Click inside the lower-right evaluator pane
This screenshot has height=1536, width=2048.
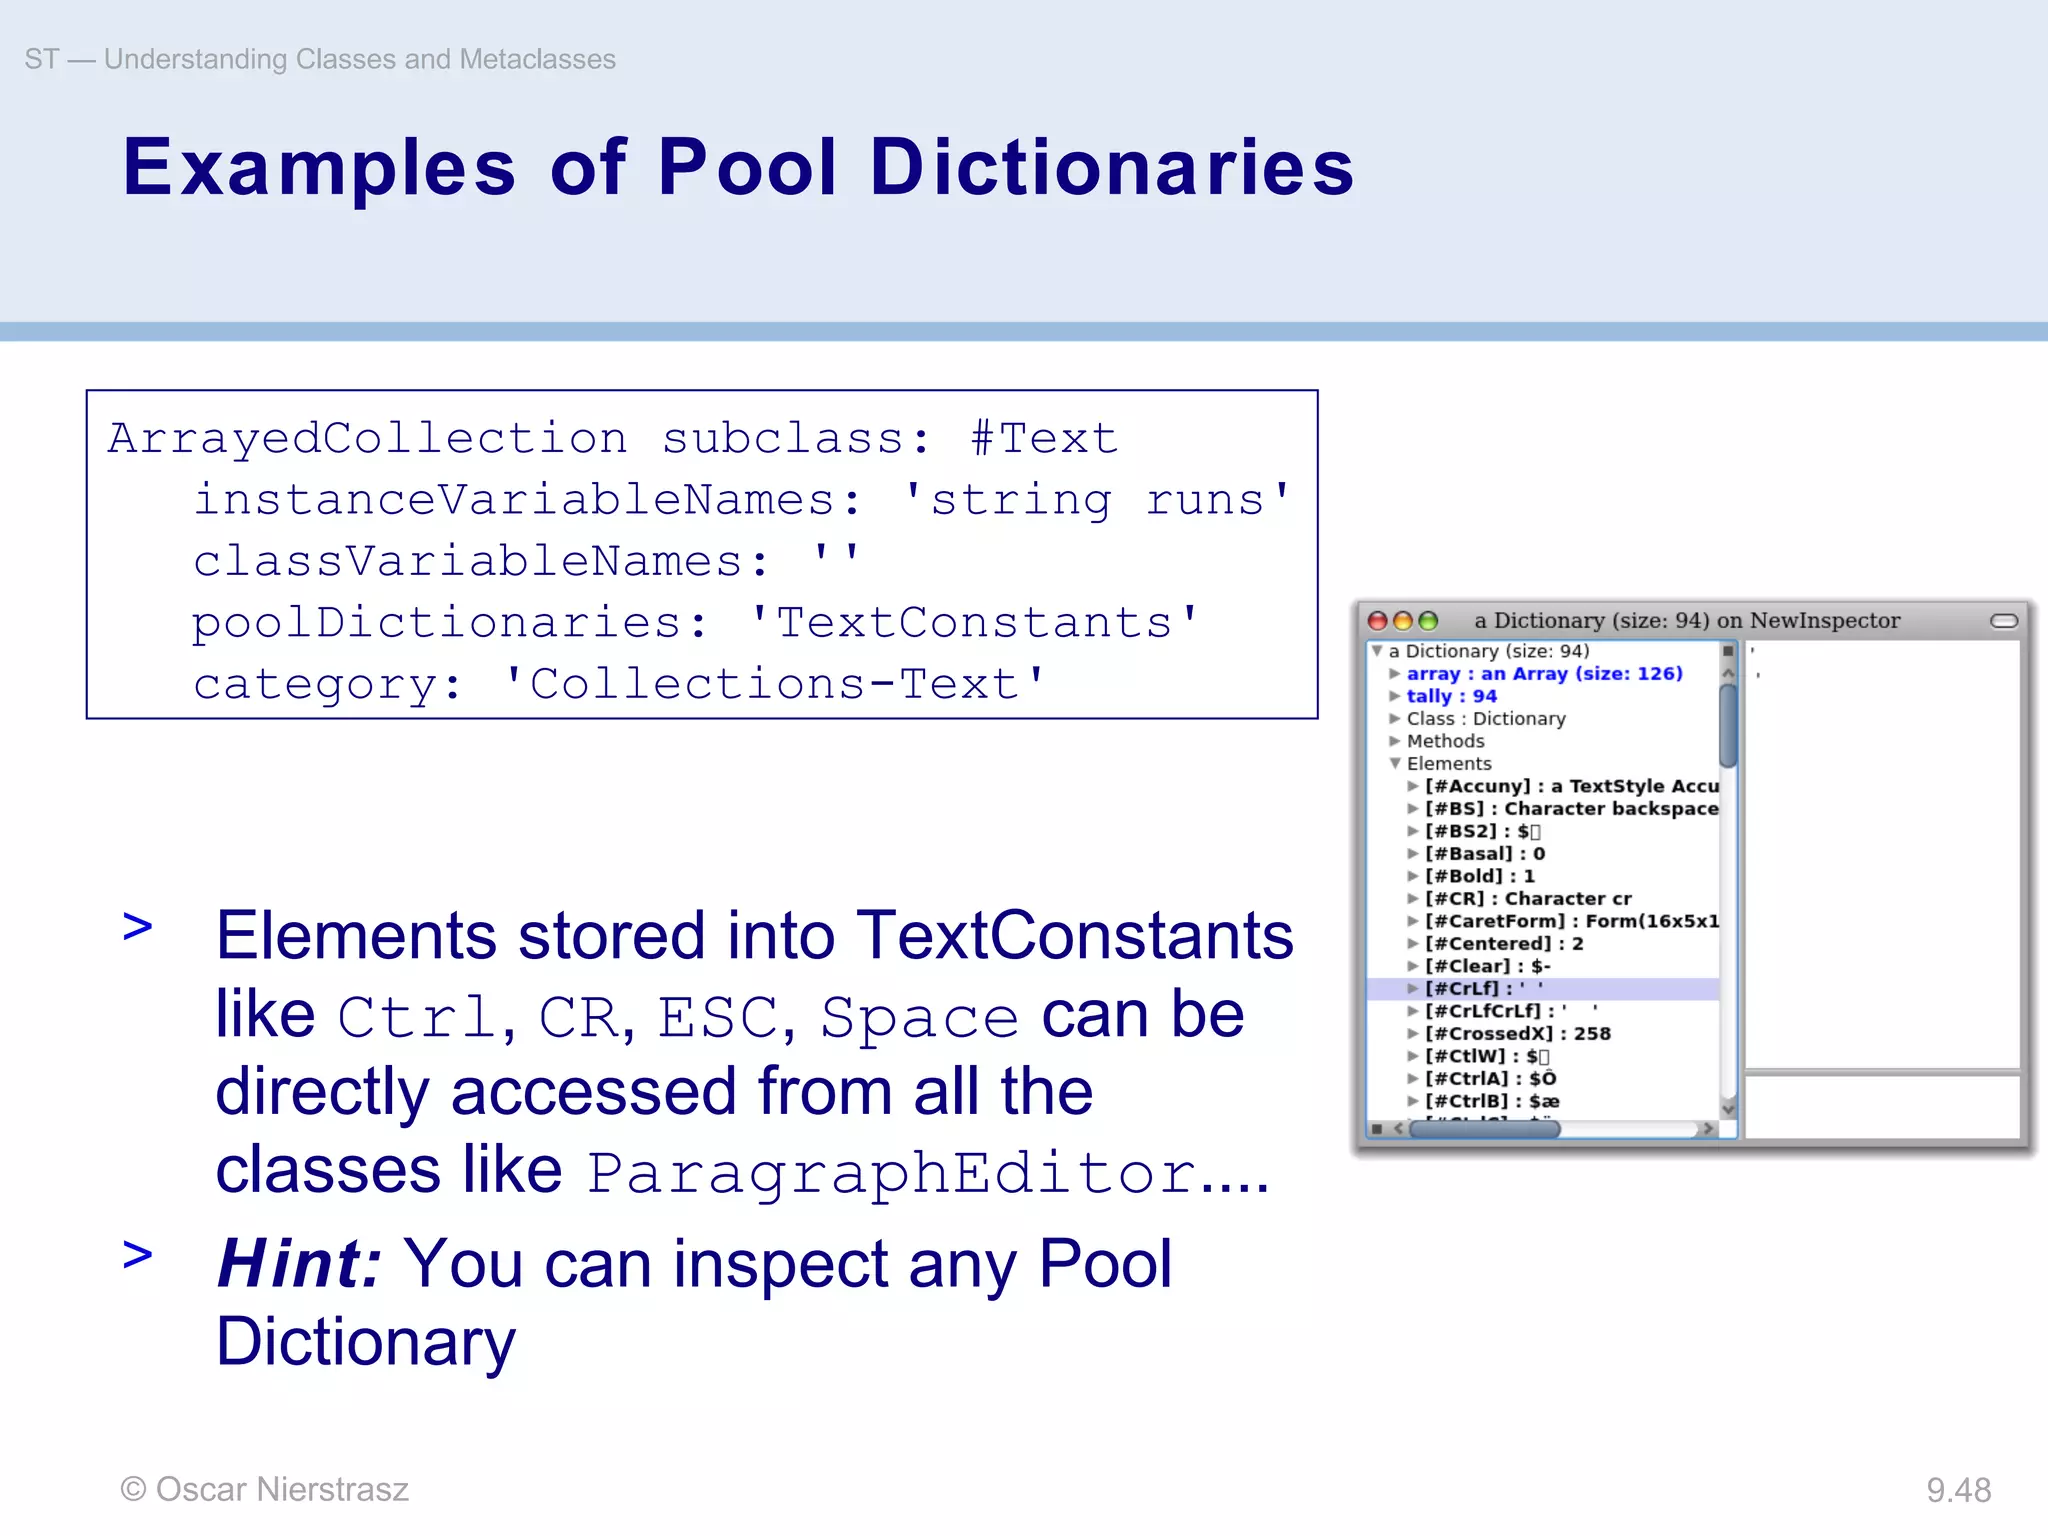[1882, 1107]
